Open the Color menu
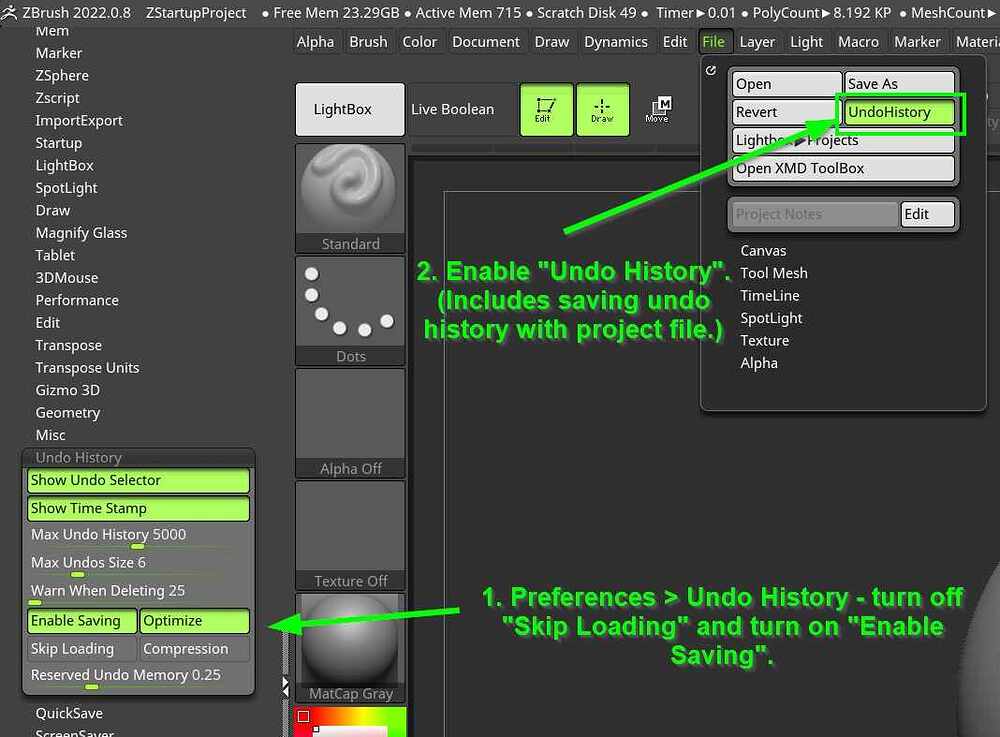The image size is (1000, 737). click(420, 42)
